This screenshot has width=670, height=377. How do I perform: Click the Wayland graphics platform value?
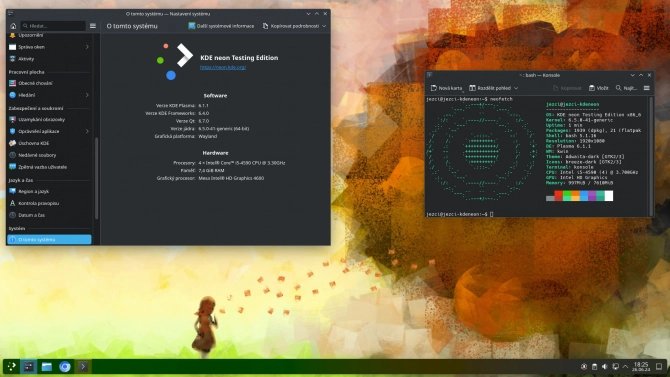[x=208, y=136]
